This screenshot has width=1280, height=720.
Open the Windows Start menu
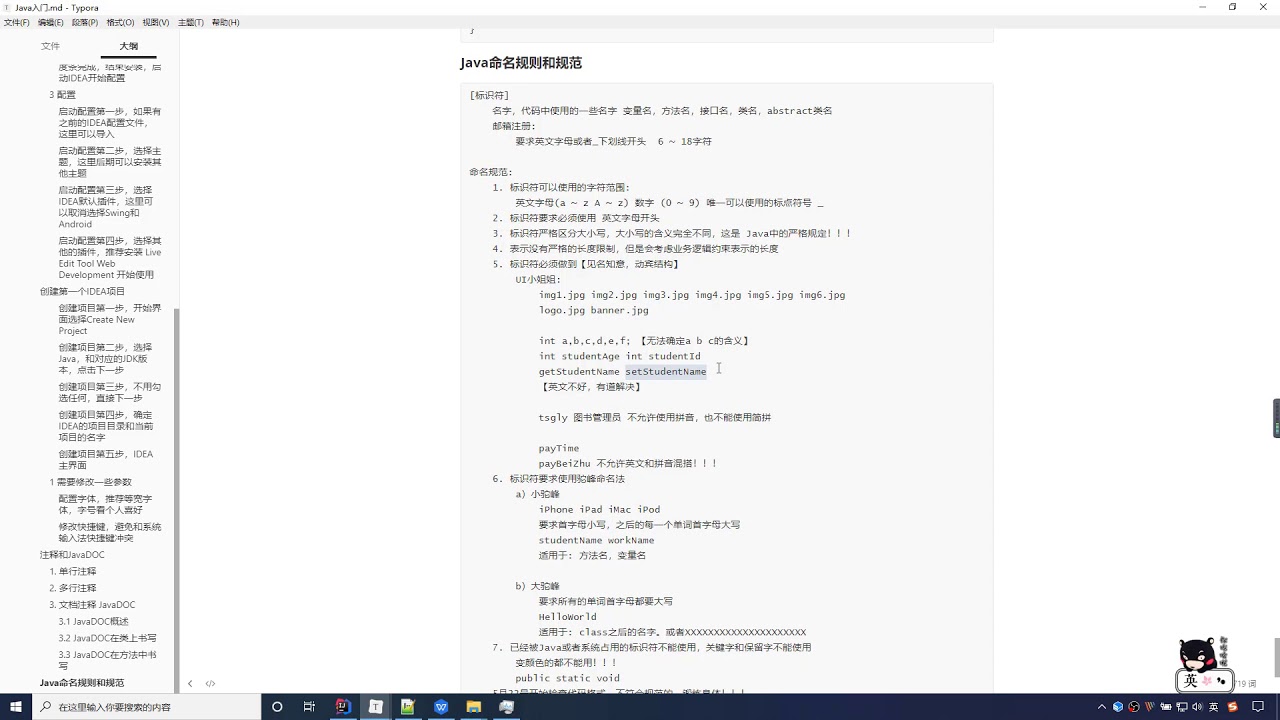tap(16, 707)
